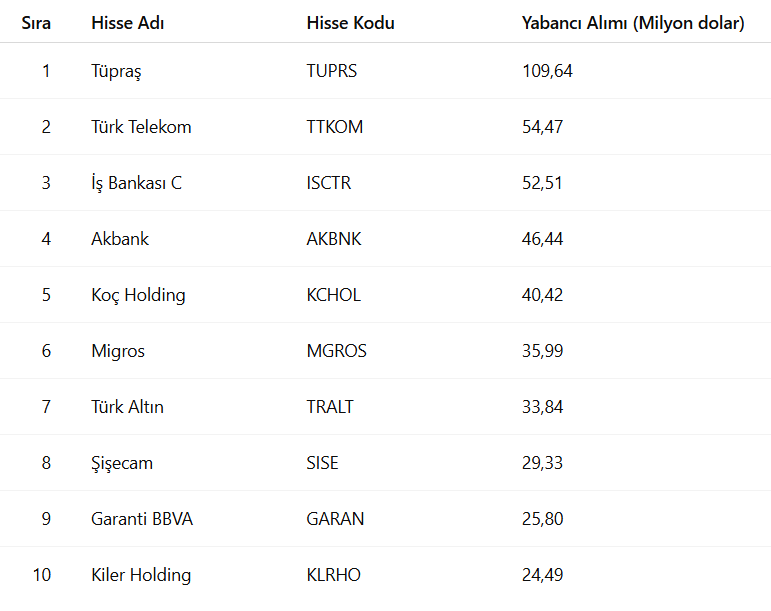The height and width of the screenshot is (611, 771).
Task: Click the Hisse Adı column header
Action: point(127,23)
